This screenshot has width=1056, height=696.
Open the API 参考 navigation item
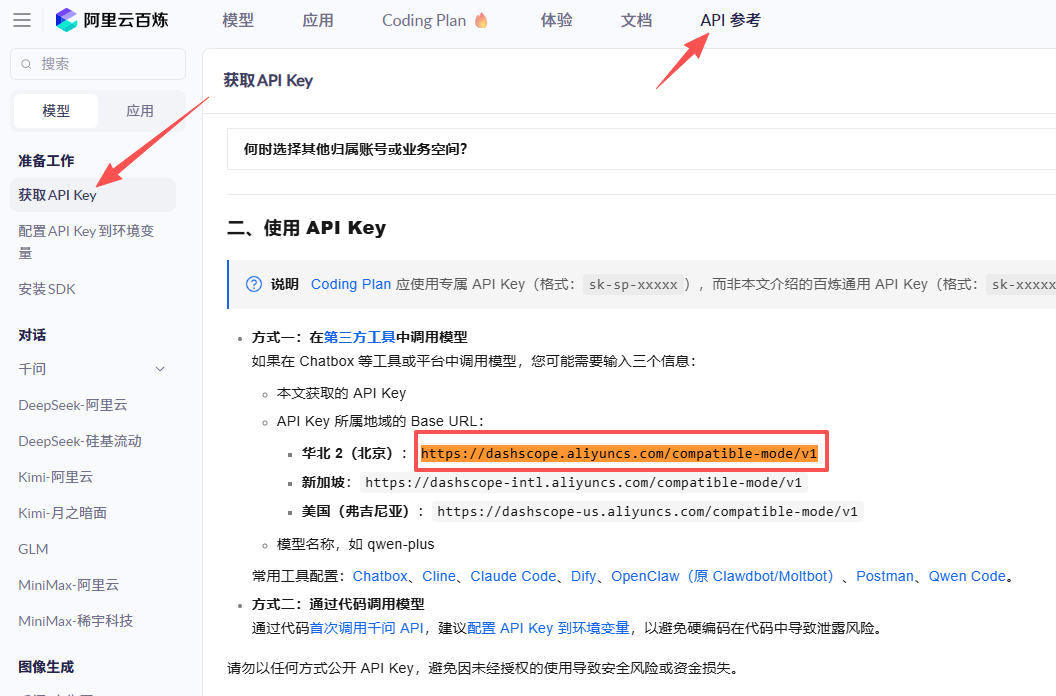(x=731, y=20)
